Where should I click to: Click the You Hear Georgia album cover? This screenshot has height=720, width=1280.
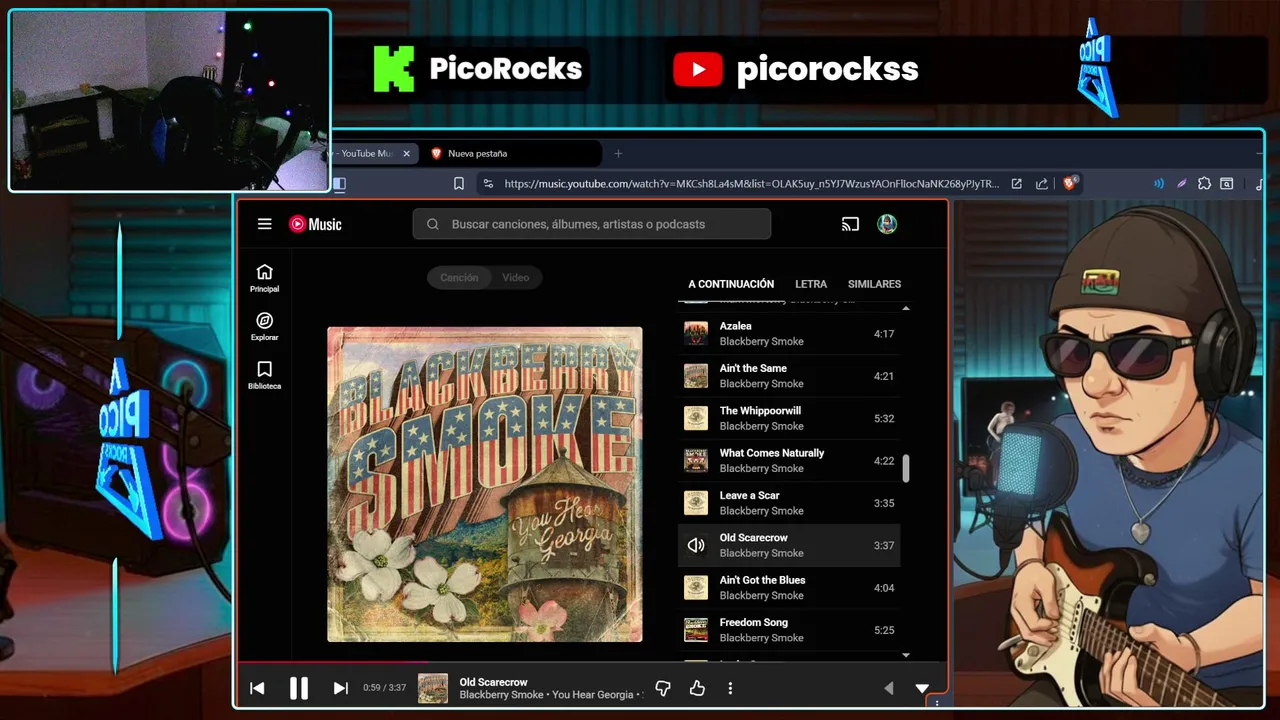point(485,484)
